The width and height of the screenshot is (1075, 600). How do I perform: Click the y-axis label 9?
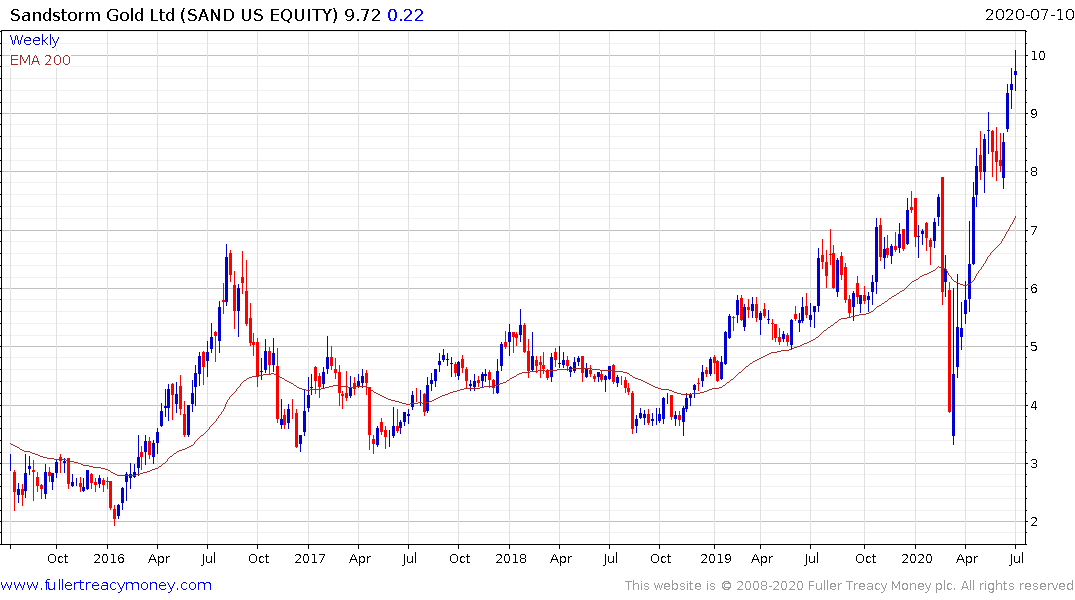pos(1035,114)
